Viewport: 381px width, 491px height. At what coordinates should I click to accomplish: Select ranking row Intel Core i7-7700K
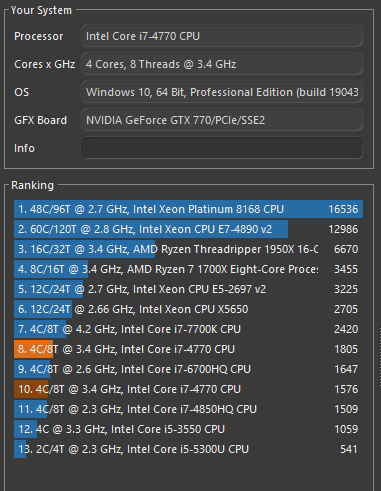pyautogui.click(x=188, y=329)
